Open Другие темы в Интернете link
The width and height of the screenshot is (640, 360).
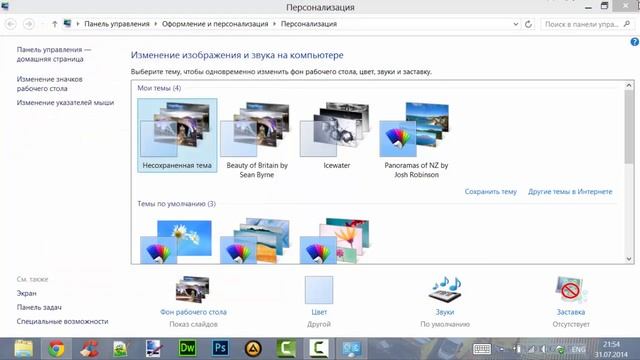570,191
